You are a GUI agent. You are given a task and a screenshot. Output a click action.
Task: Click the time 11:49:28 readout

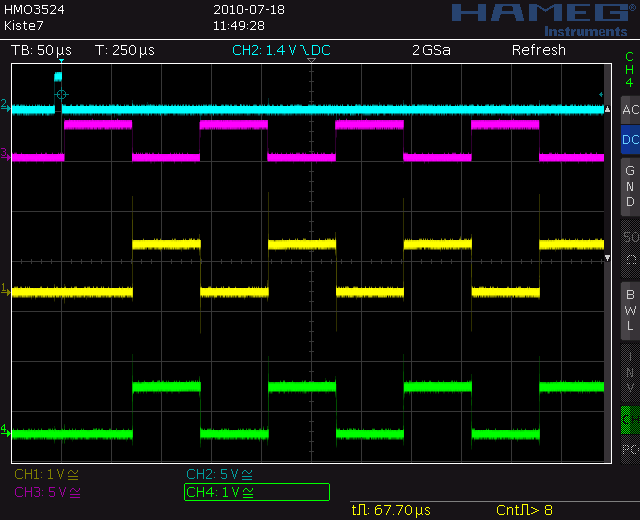coord(239,26)
